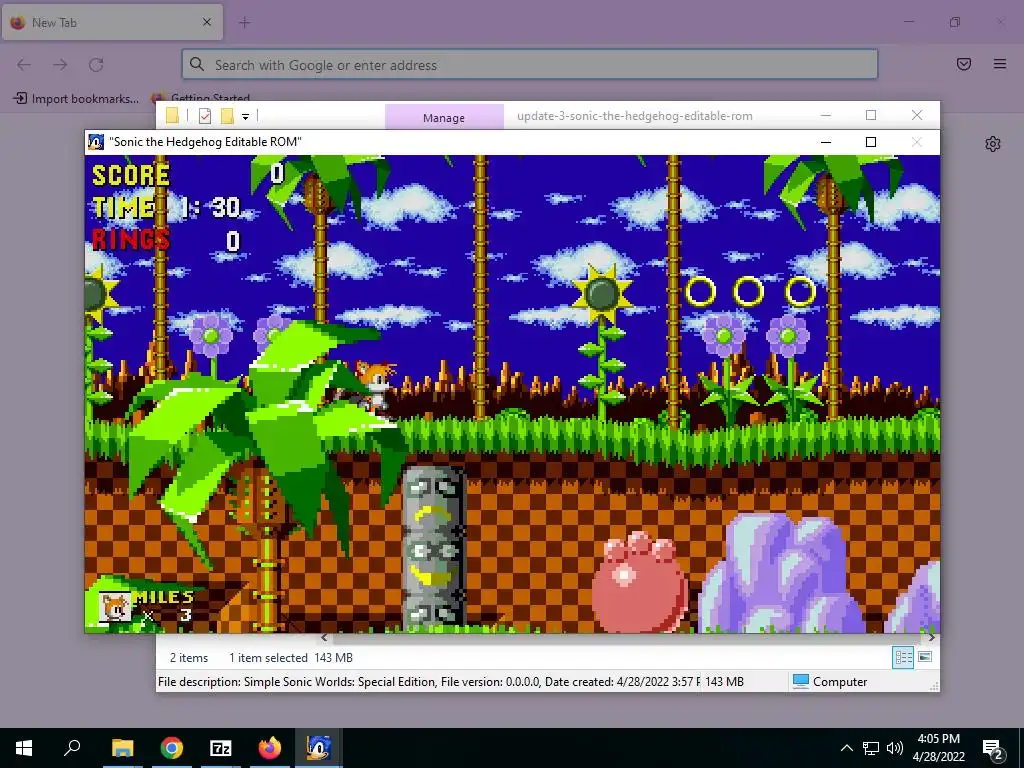1024x768 pixels.
Task: Open volume speaker tray icon
Action: coord(895,748)
